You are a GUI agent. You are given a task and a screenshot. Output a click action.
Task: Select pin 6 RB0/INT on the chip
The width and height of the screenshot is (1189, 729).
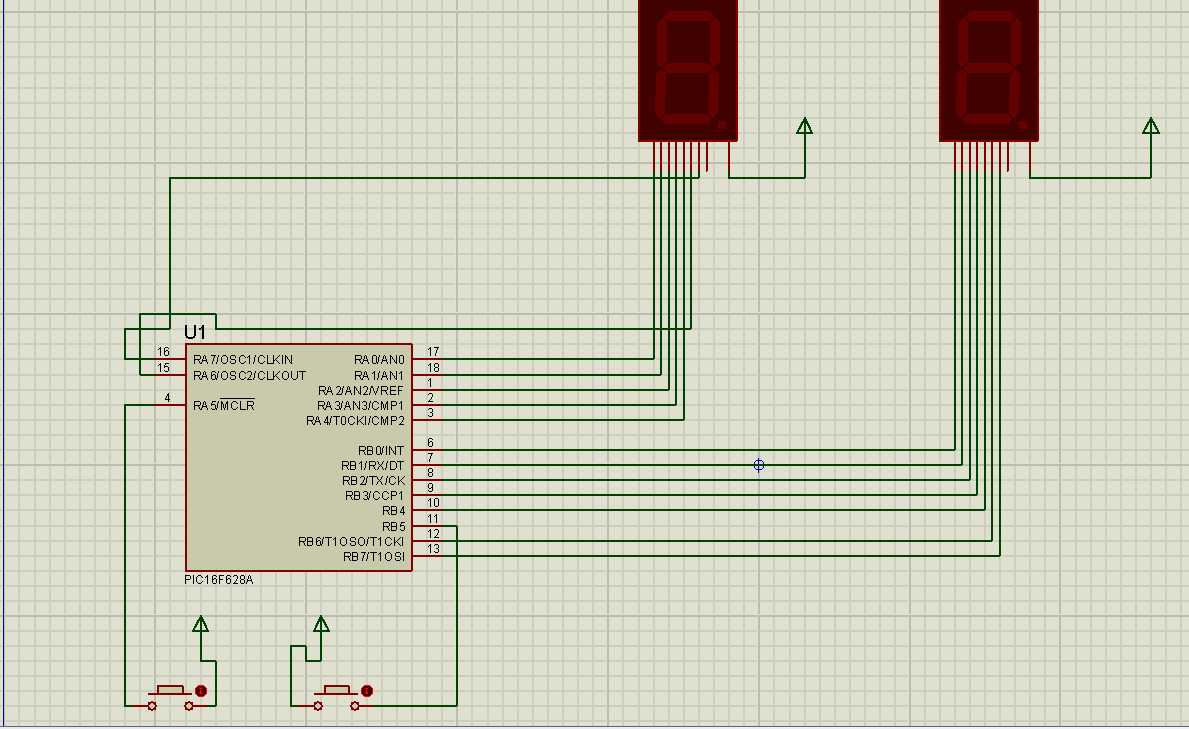[x=427, y=450]
